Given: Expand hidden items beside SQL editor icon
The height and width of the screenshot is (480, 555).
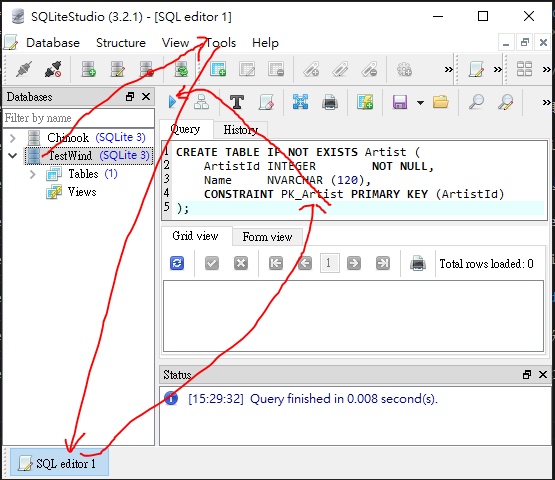Looking at the screenshot, I should [x=497, y=69].
